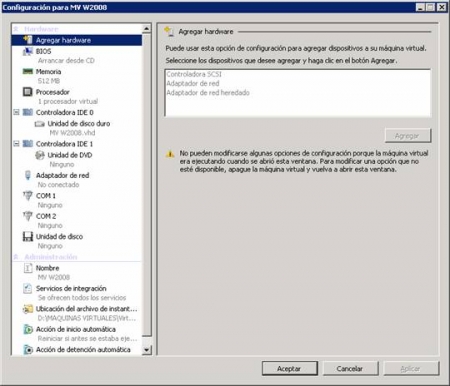Click the Servicios de integración icon

[28, 288]
